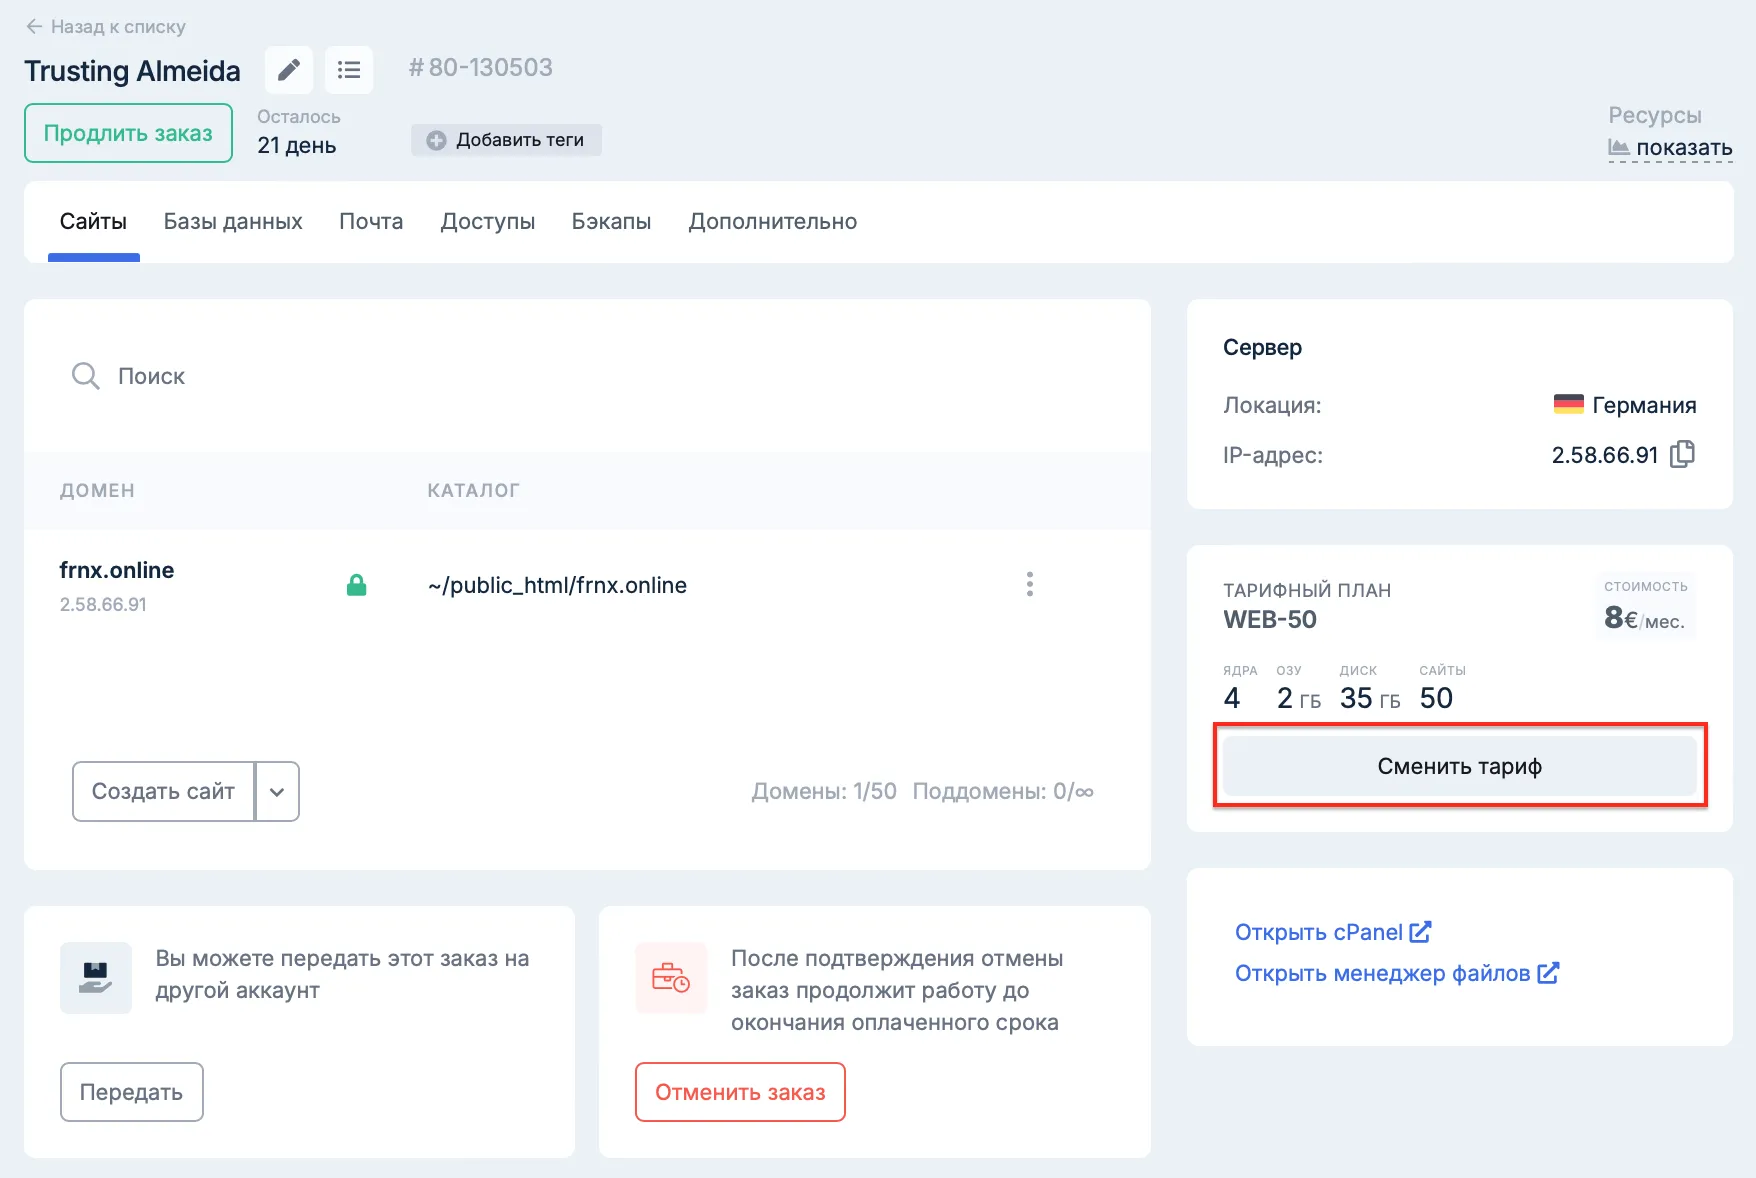This screenshot has width=1756, height=1178.
Task: Click the Добавить теги button
Action: pos(506,140)
